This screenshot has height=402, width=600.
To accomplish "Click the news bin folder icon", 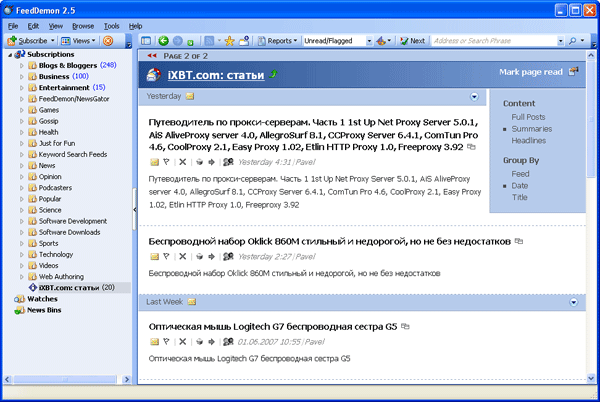I will 244,41.
